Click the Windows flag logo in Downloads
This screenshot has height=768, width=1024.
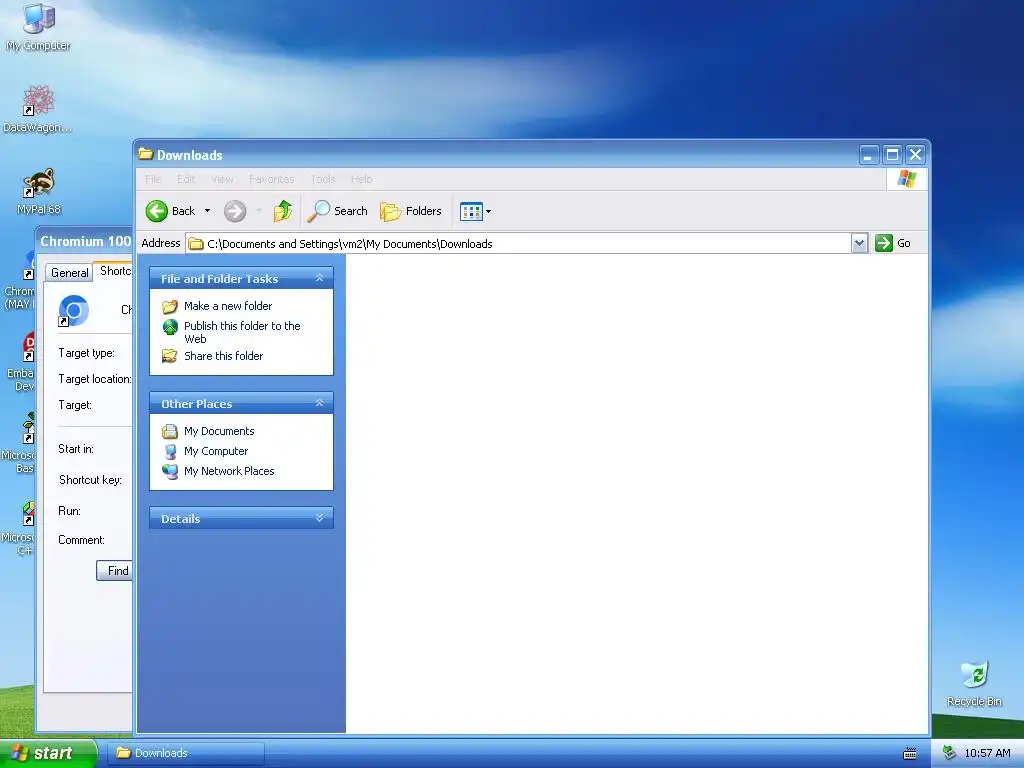coord(906,178)
